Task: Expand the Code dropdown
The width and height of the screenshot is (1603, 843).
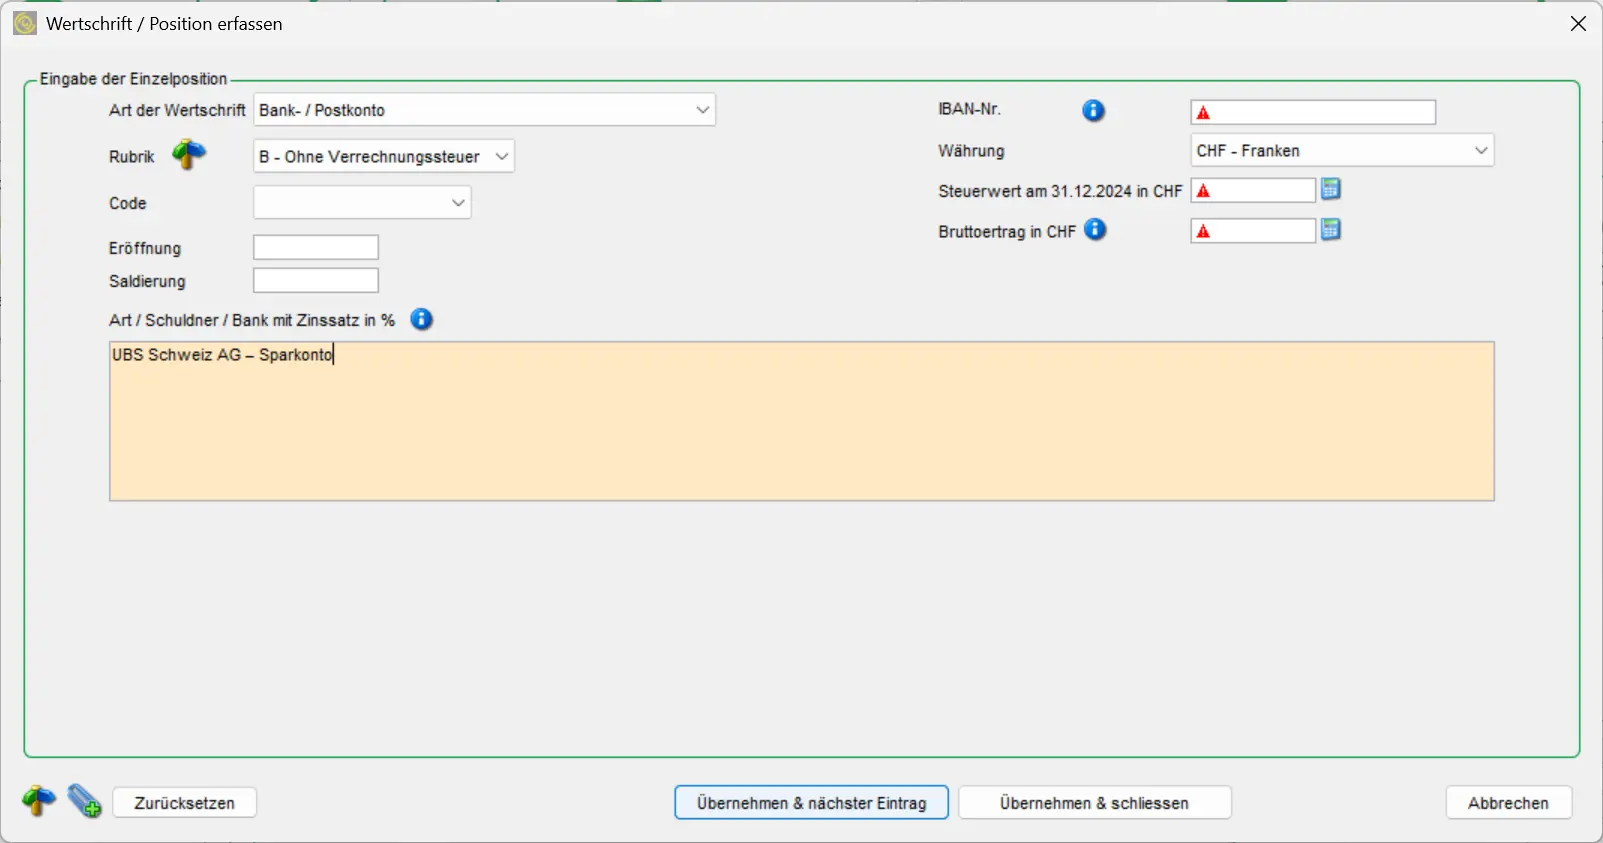Action: point(362,203)
